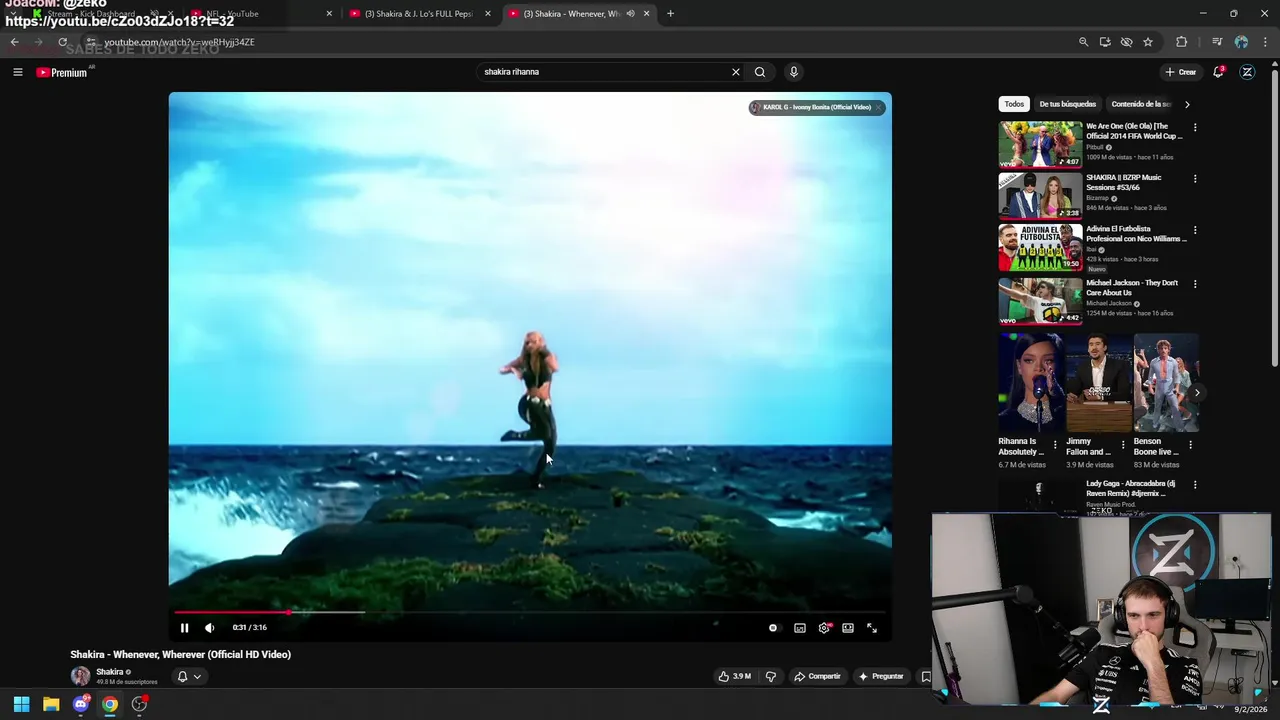Open Google Chrome from the taskbar
This screenshot has width=1280, height=720.
(x=110, y=704)
